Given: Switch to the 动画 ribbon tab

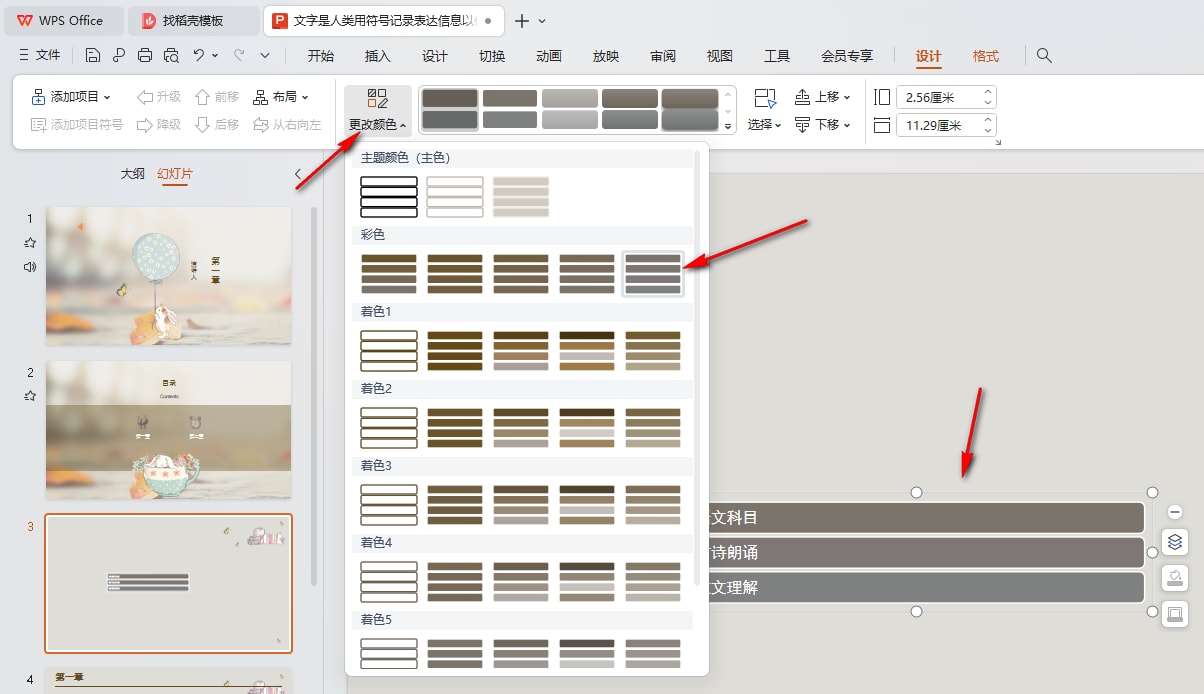Looking at the screenshot, I should [549, 56].
